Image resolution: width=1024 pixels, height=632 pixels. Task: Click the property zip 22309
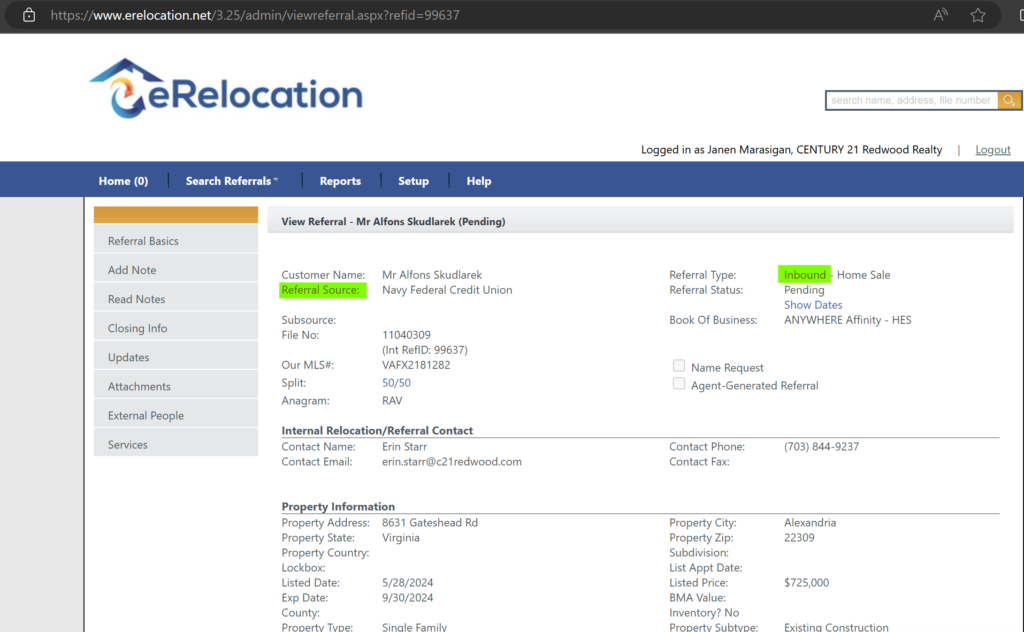click(x=799, y=537)
